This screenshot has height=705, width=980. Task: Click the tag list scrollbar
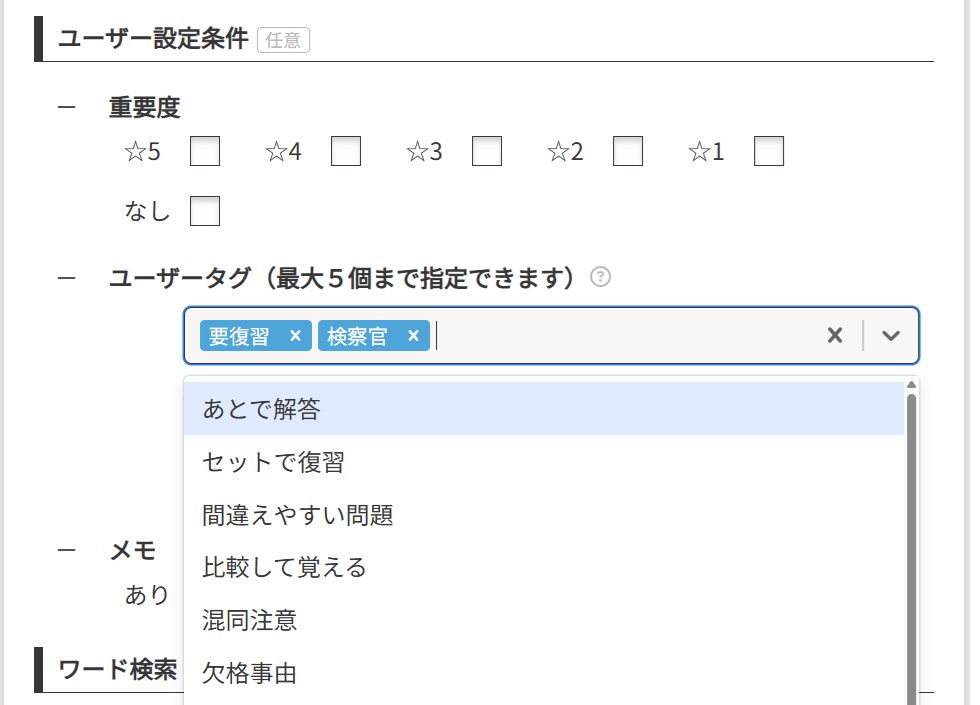[911, 540]
